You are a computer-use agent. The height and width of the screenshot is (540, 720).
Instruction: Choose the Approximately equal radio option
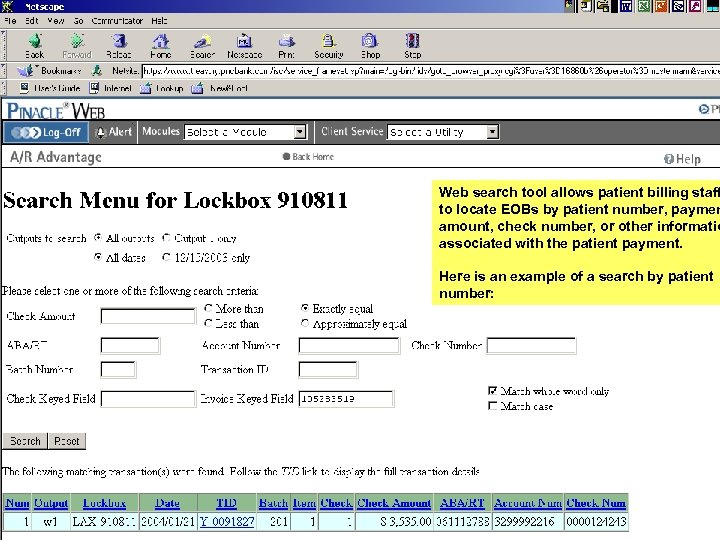(305, 323)
